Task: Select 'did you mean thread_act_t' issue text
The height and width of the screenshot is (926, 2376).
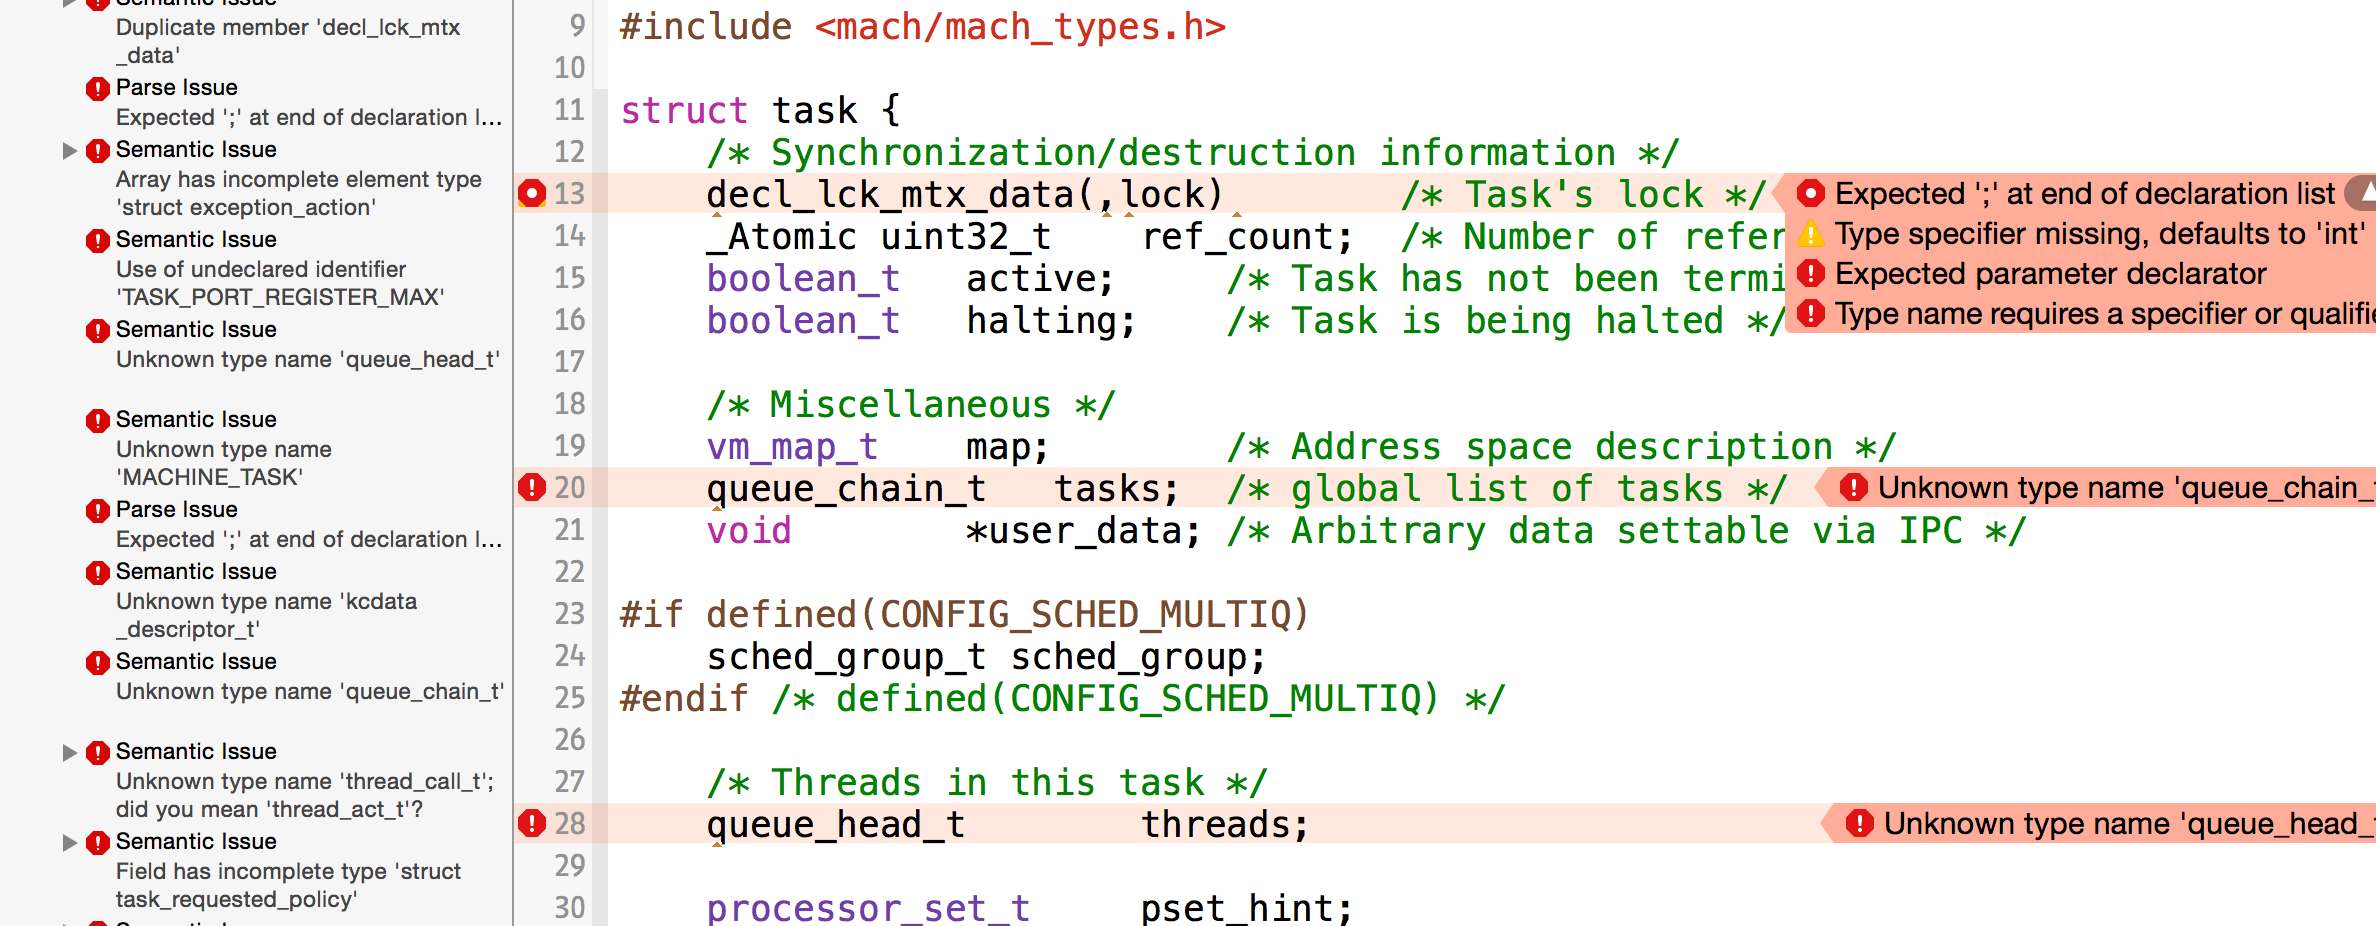Action: click(x=269, y=809)
